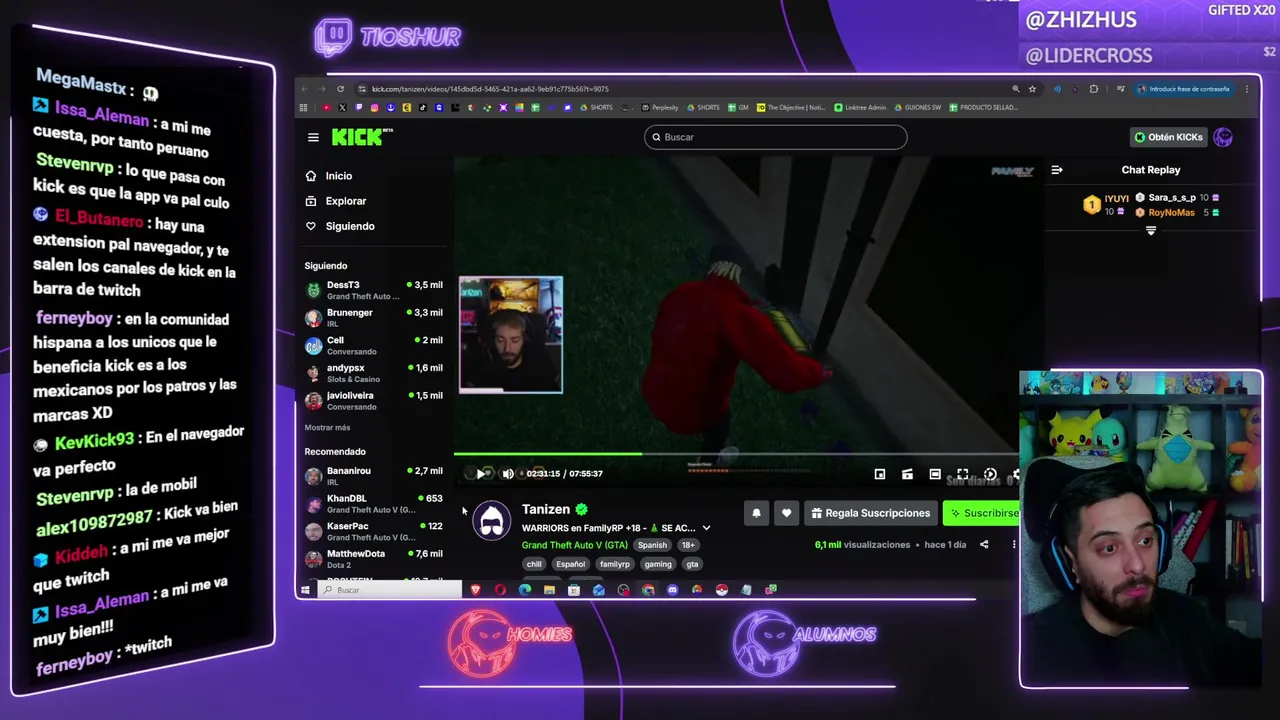The image size is (1280, 720).
Task: Select the Spanish language tag
Action: 652,545
